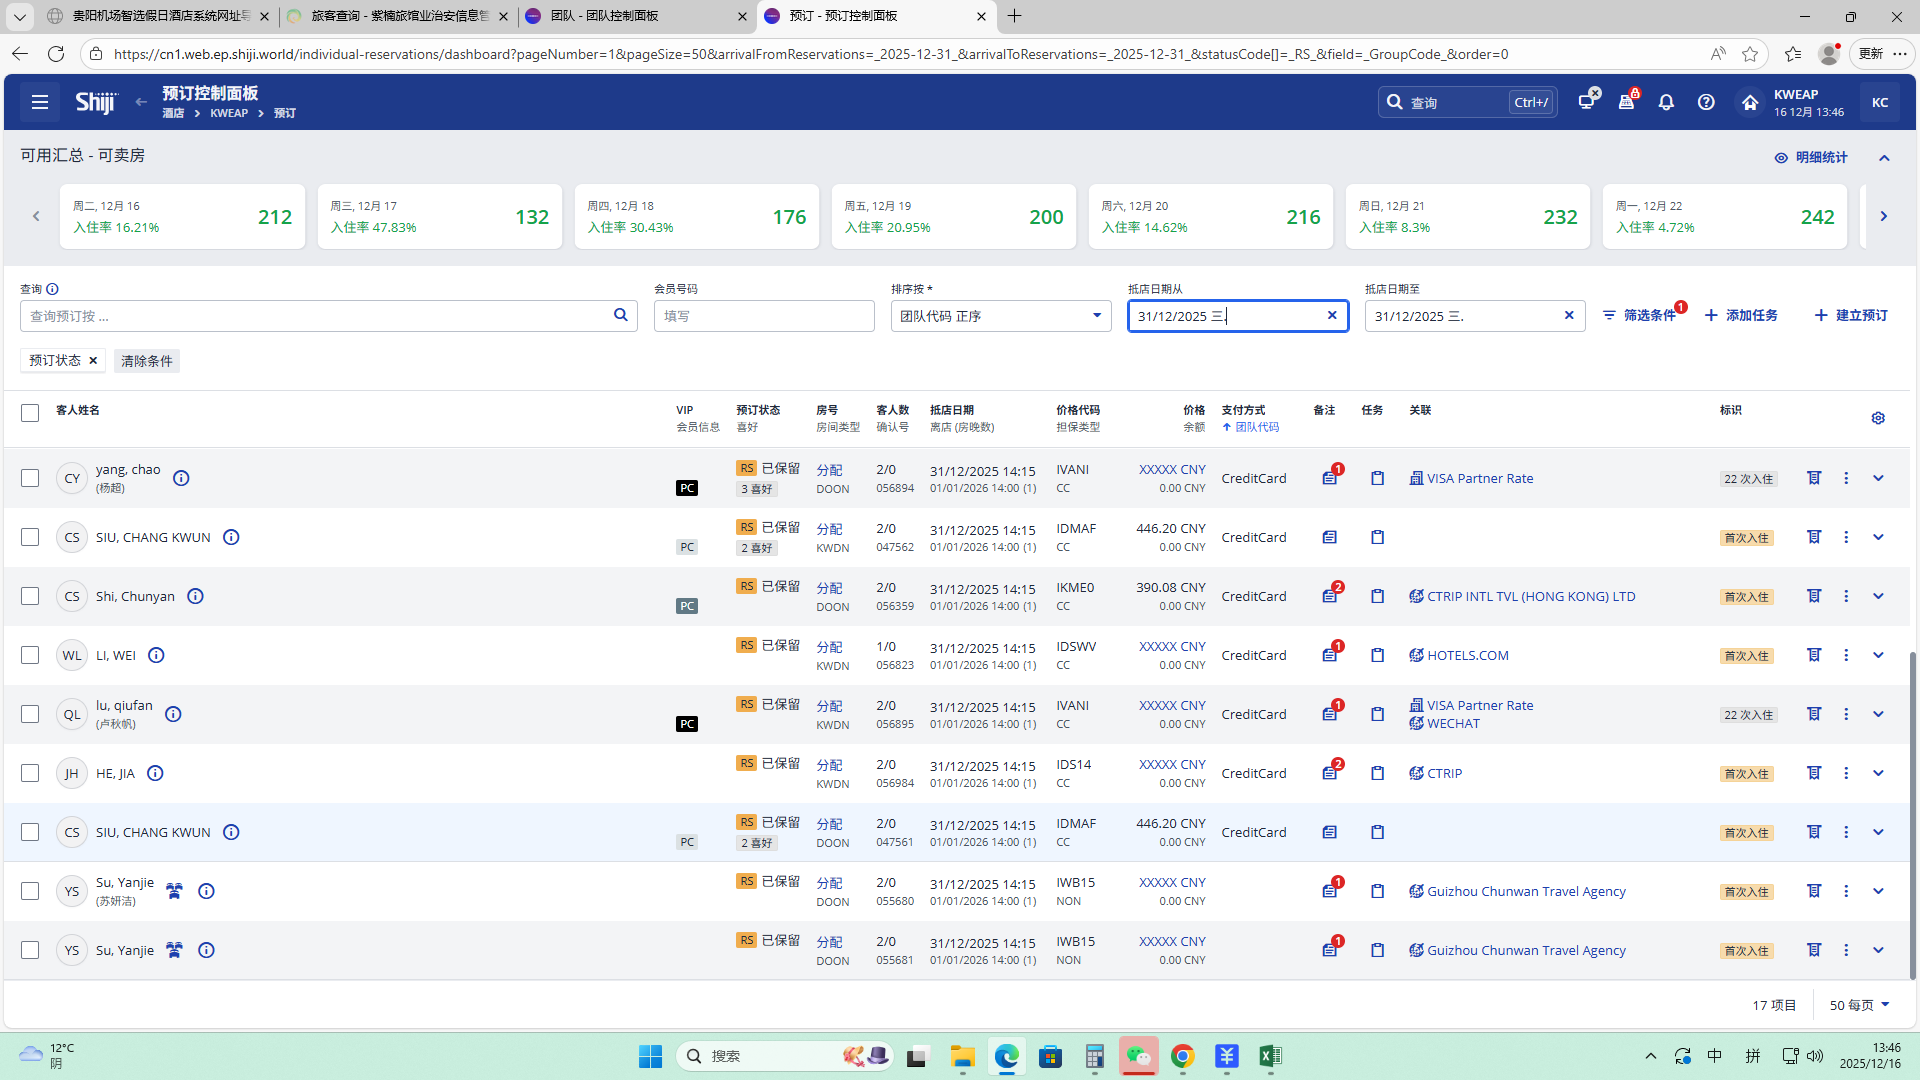Tick checkbox for yang, chao reservation
The height and width of the screenshot is (1080, 1920).
30,478
